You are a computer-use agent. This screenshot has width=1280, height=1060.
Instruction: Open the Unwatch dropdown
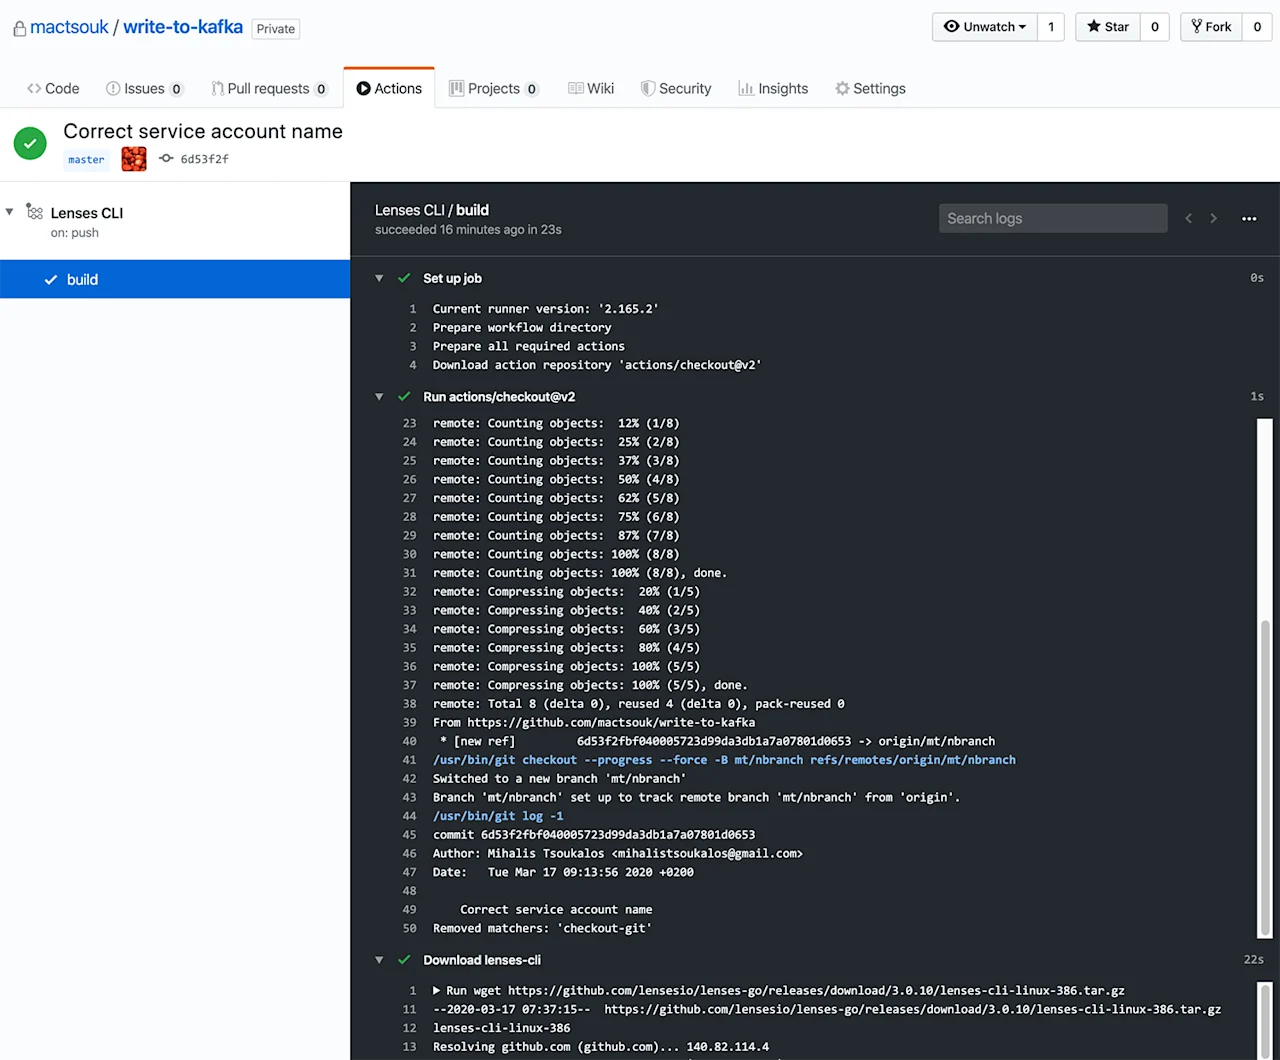(x=985, y=27)
